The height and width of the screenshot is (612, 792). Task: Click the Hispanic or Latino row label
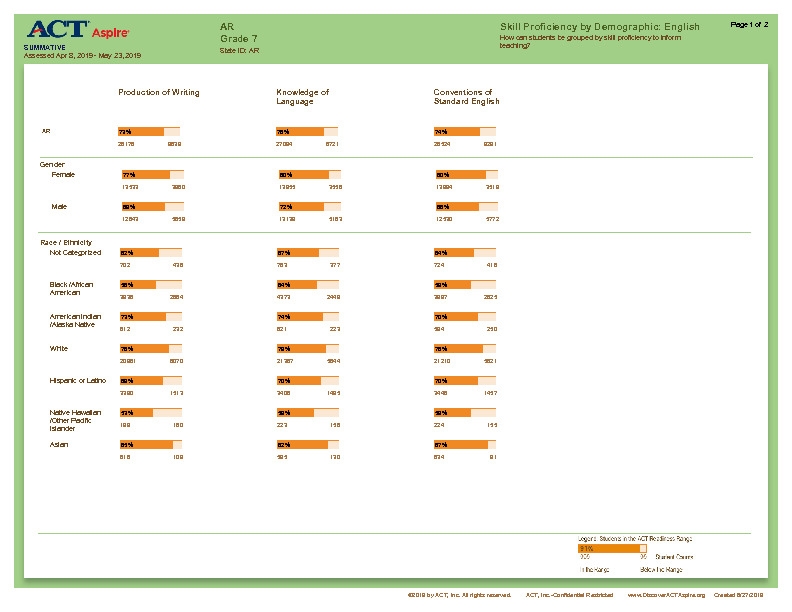[x=78, y=381]
